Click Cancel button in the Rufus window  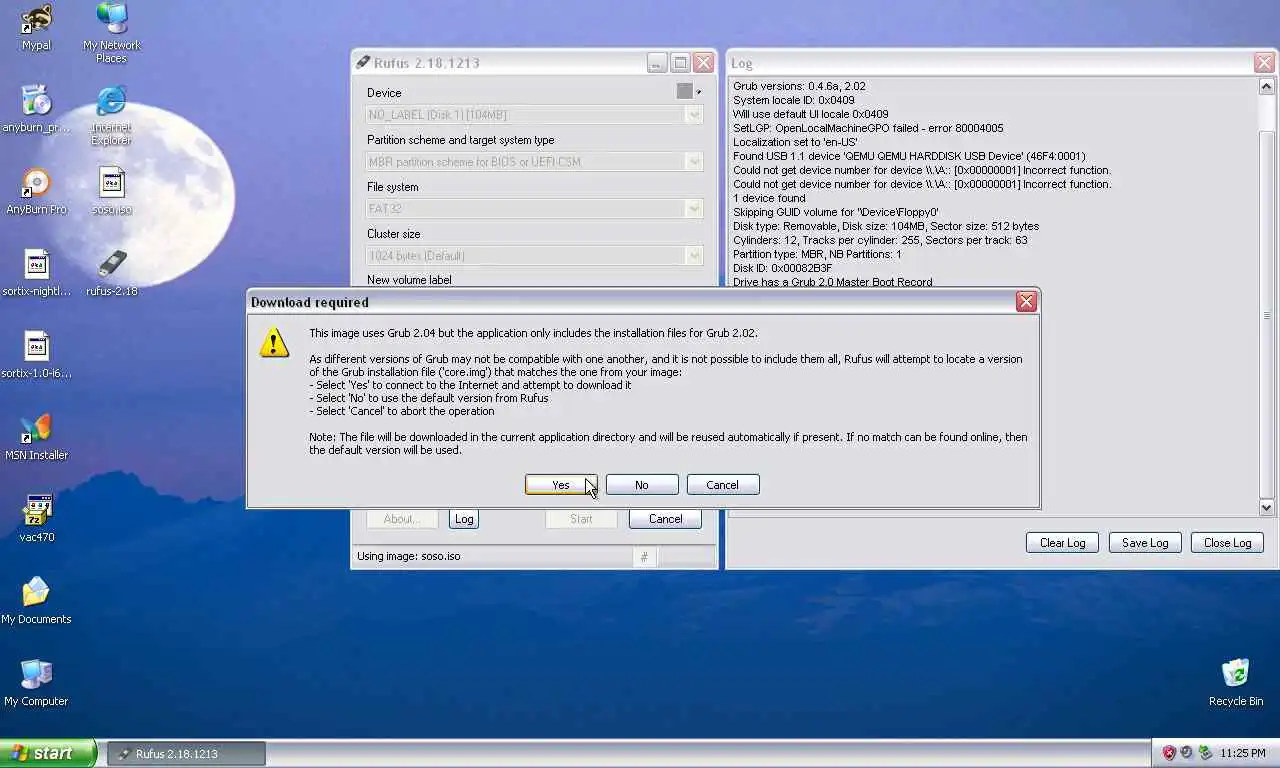coord(665,519)
